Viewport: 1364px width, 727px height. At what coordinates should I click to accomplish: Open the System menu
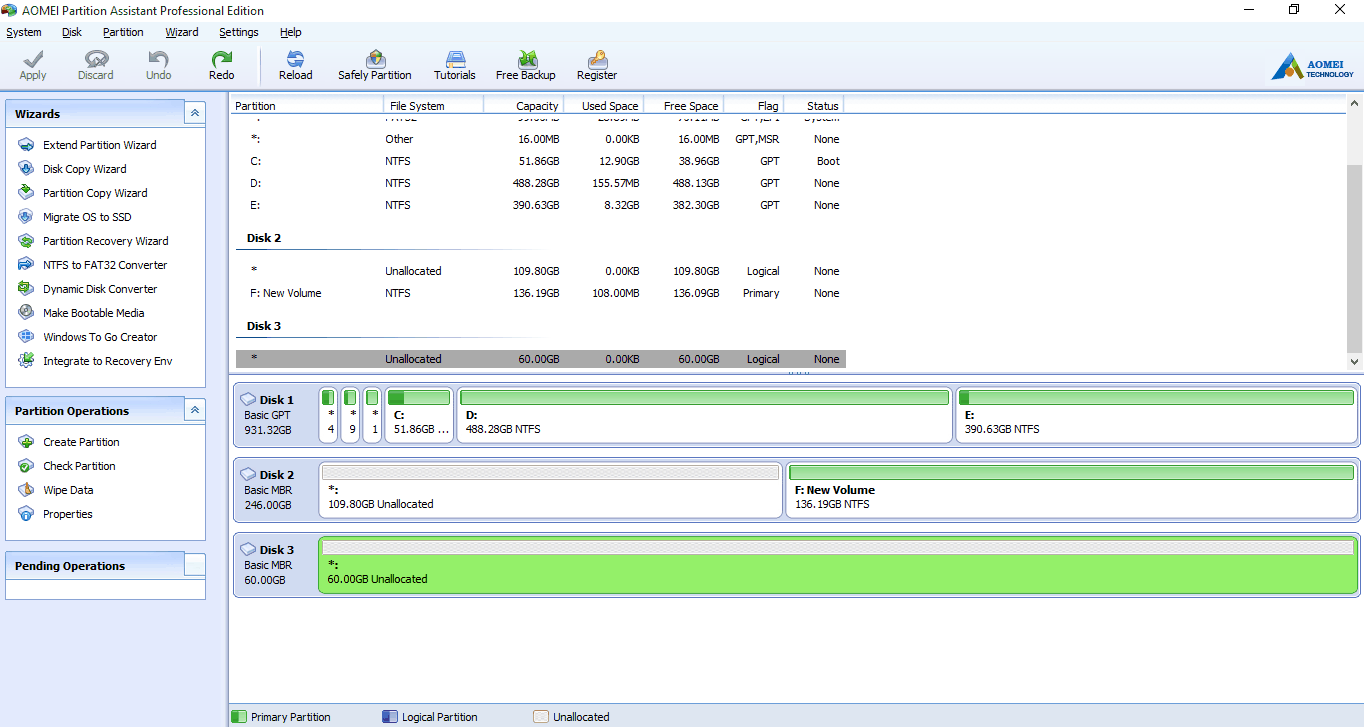pyautogui.click(x=24, y=32)
